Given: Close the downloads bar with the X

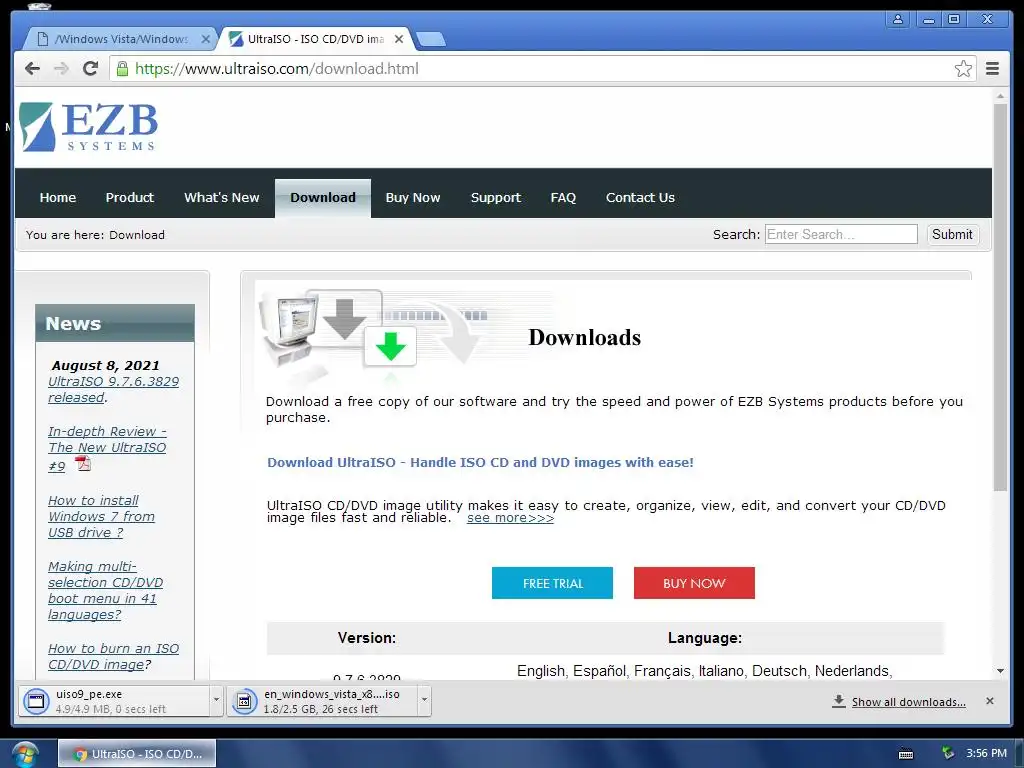Looking at the screenshot, I should pos(989,701).
